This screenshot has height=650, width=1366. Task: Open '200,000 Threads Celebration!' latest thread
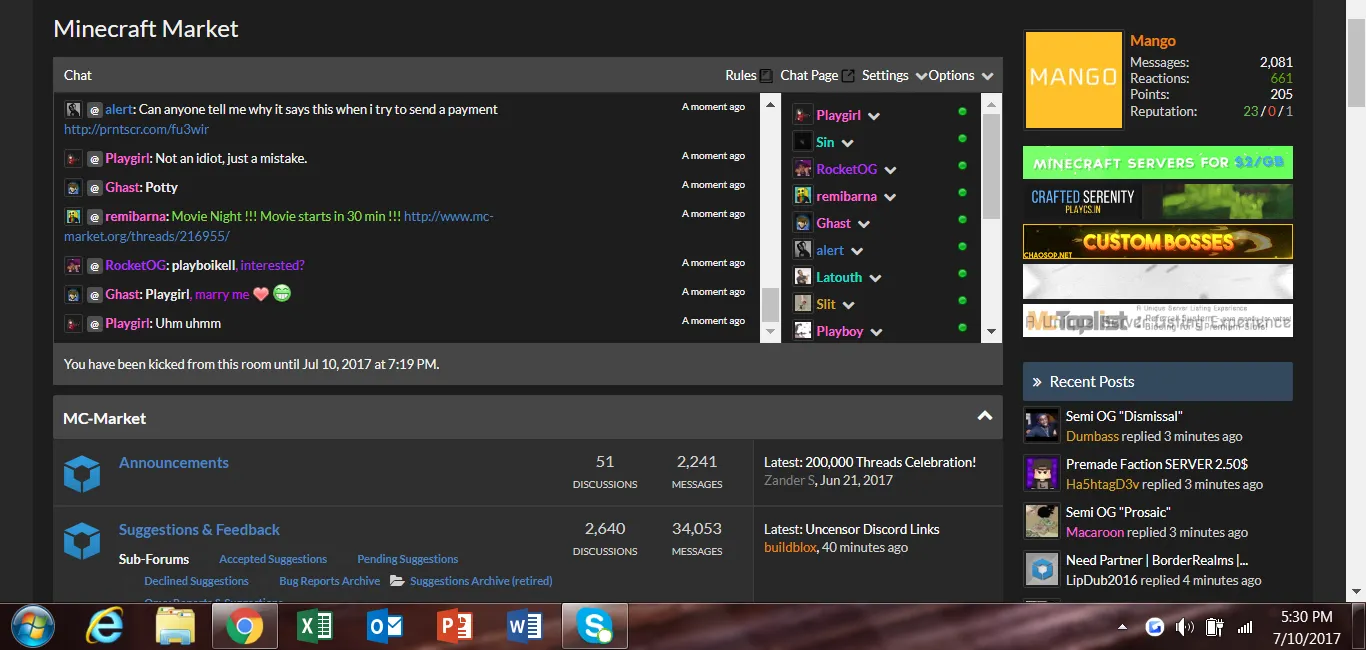click(891, 462)
